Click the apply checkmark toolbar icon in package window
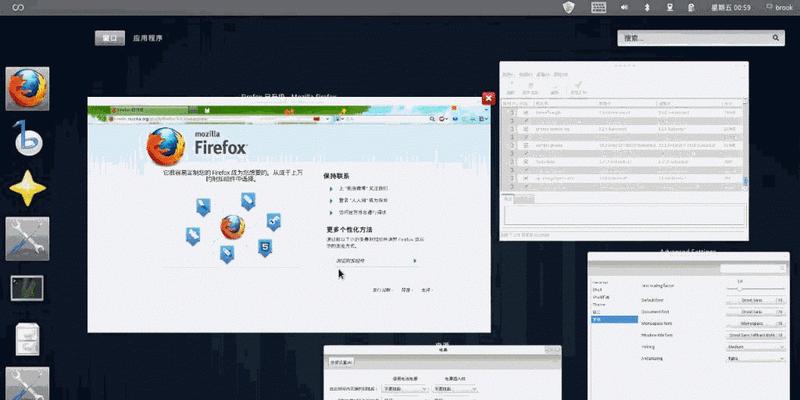The width and height of the screenshot is (800, 400). tap(578, 86)
